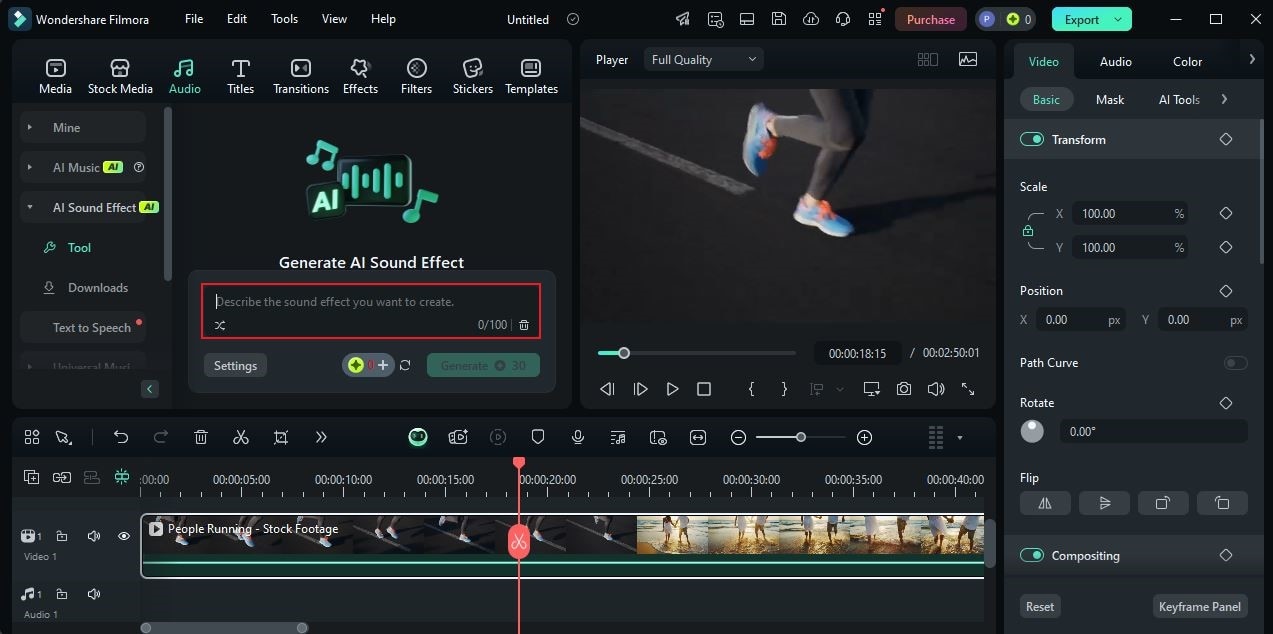1273x634 pixels.
Task: Expand the Mine category
Action: click(x=30, y=127)
